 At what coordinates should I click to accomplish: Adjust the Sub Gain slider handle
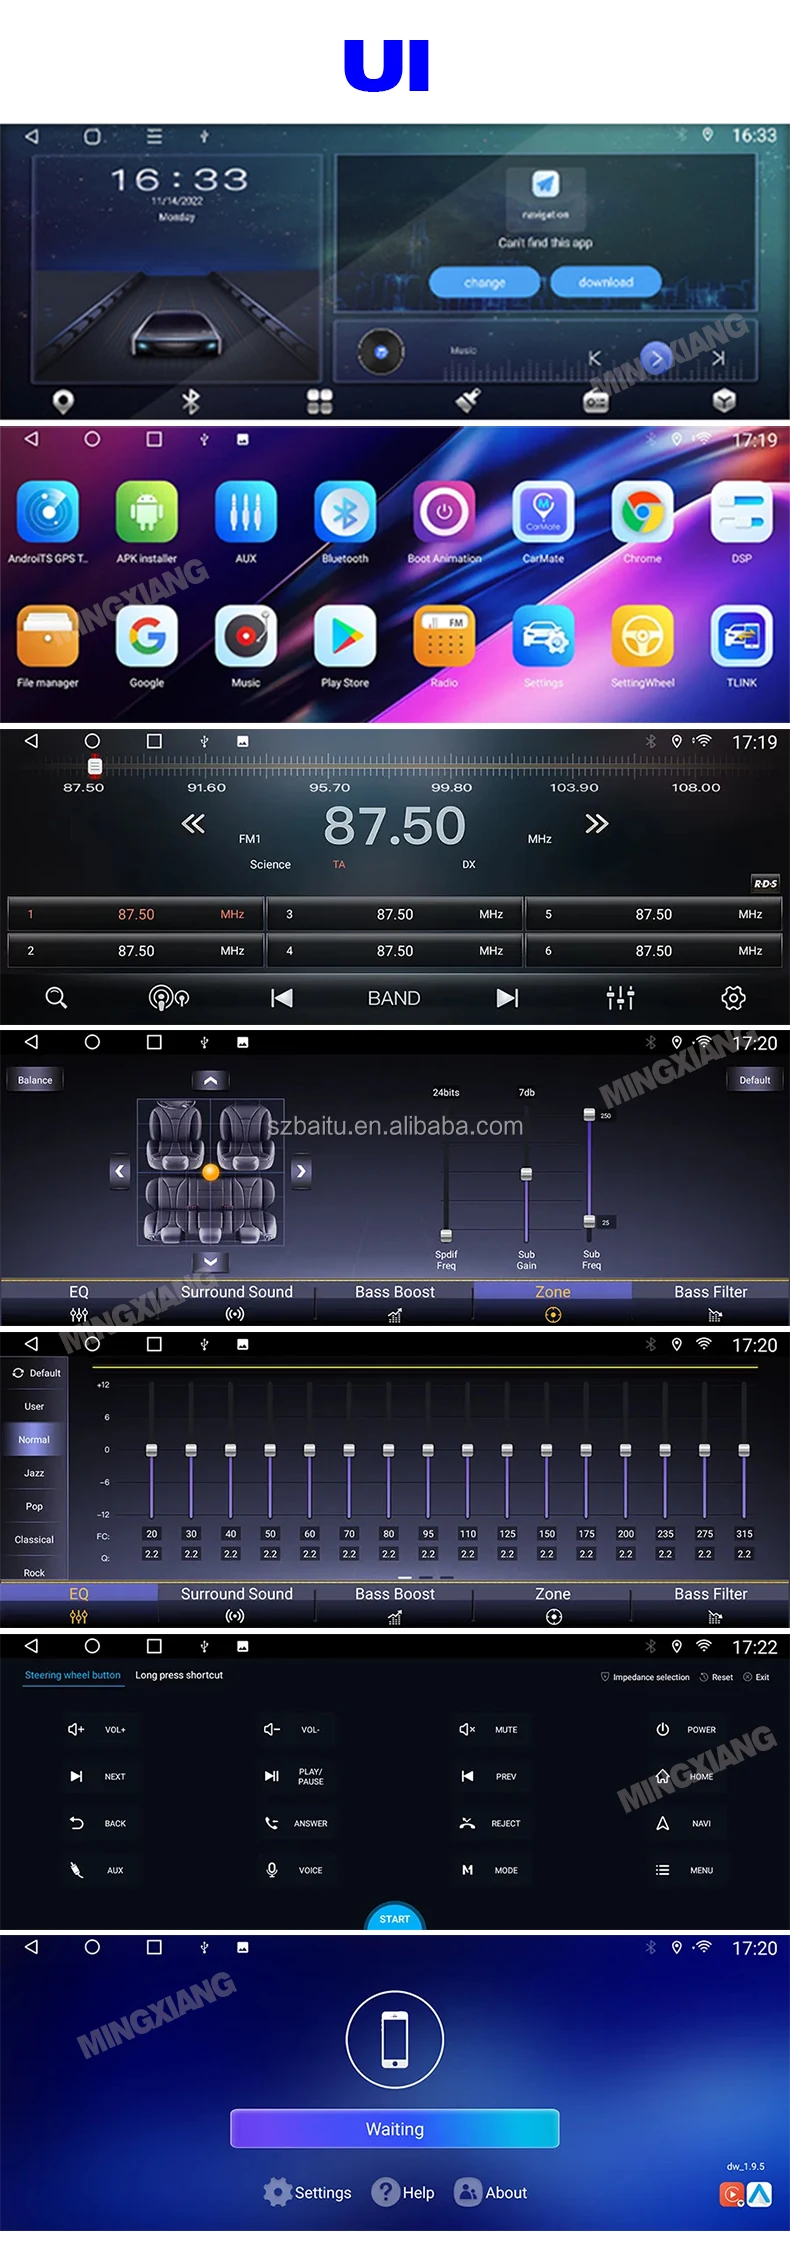pyautogui.click(x=526, y=1174)
